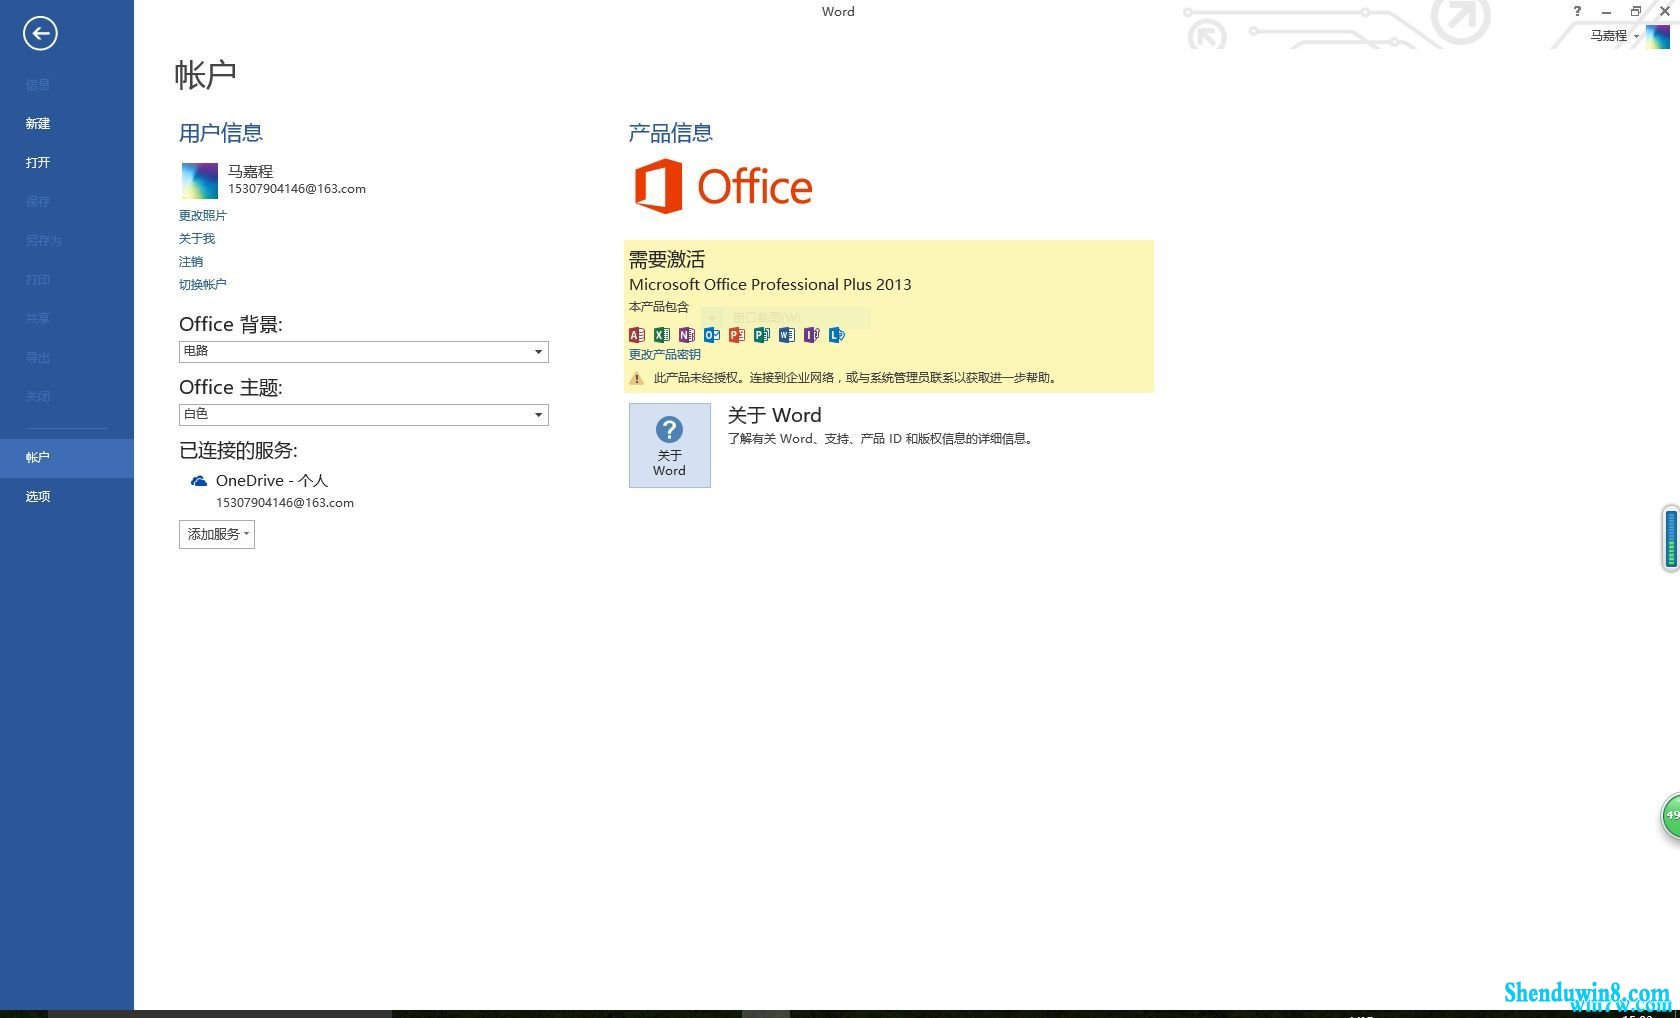Click the blue meter widget at right edge
The image size is (1680, 1018).
(x=1671, y=539)
